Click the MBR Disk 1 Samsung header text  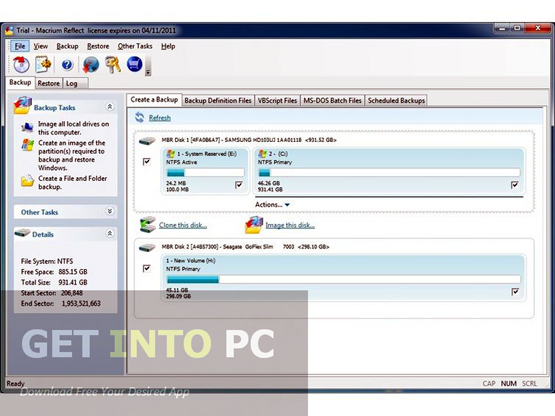tap(249, 140)
